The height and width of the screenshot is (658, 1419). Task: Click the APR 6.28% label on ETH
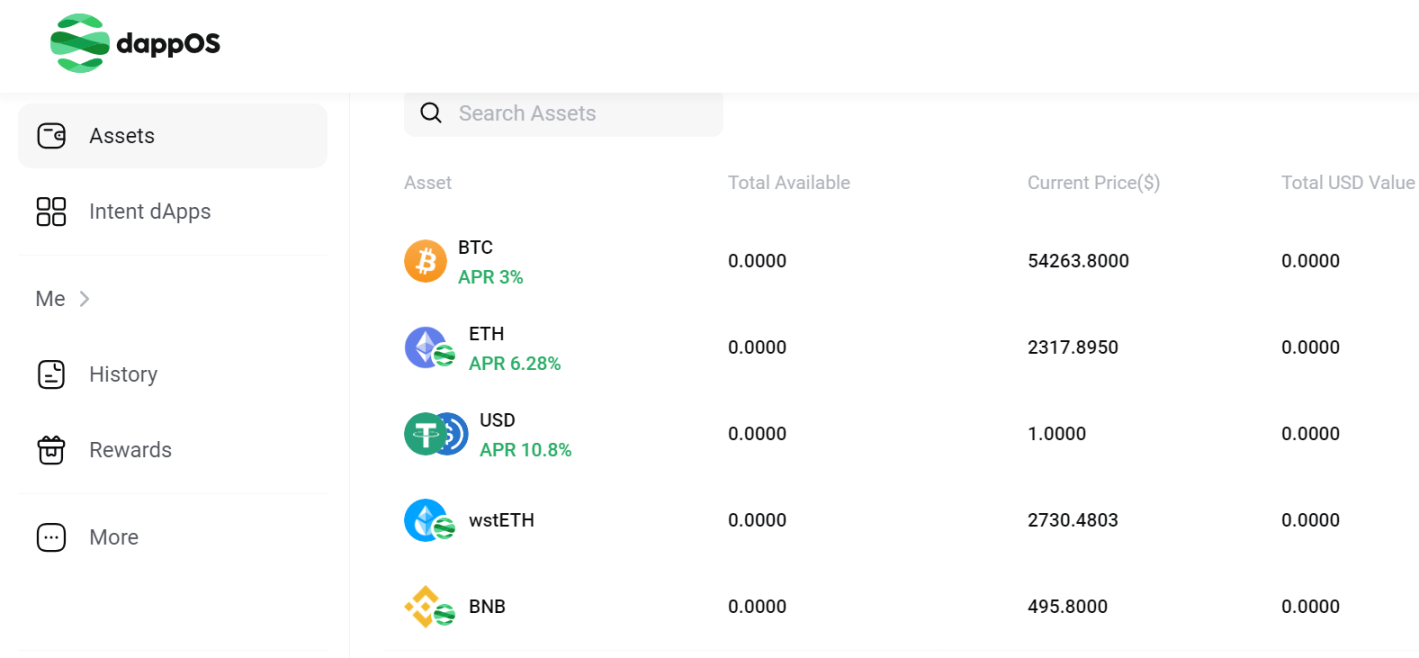pyautogui.click(x=515, y=363)
